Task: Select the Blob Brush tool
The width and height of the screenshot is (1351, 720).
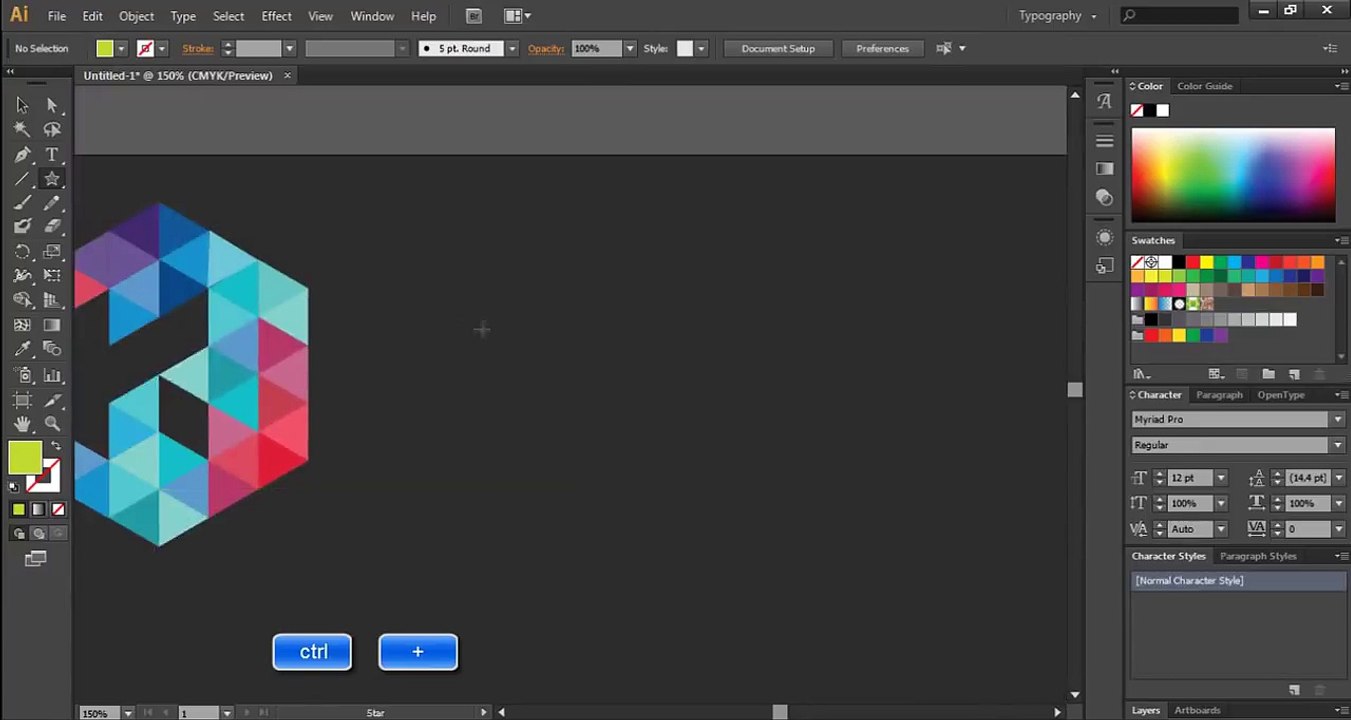Action: (x=22, y=226)
